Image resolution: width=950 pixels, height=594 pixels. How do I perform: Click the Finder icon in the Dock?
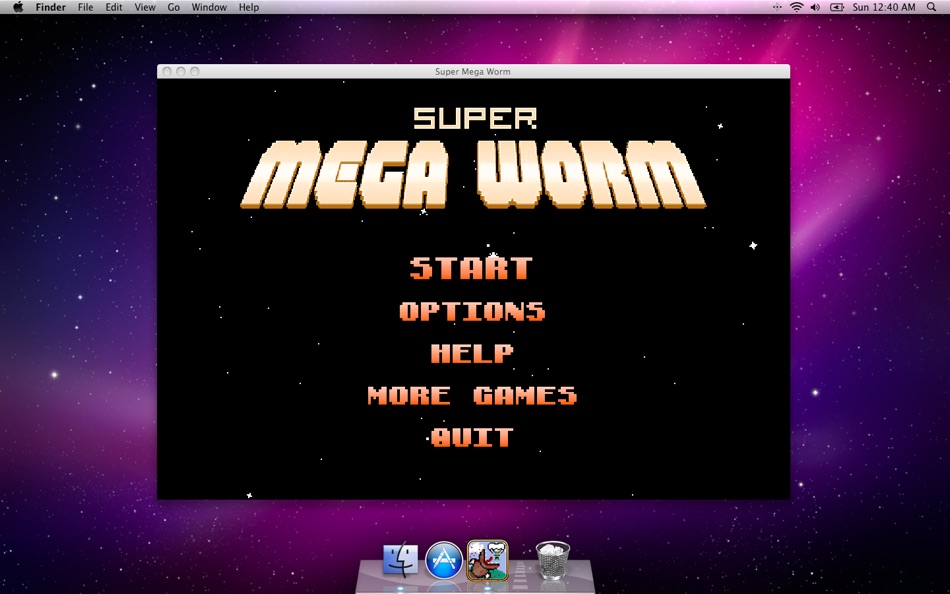pyautogui.click(x=400, y=559)
